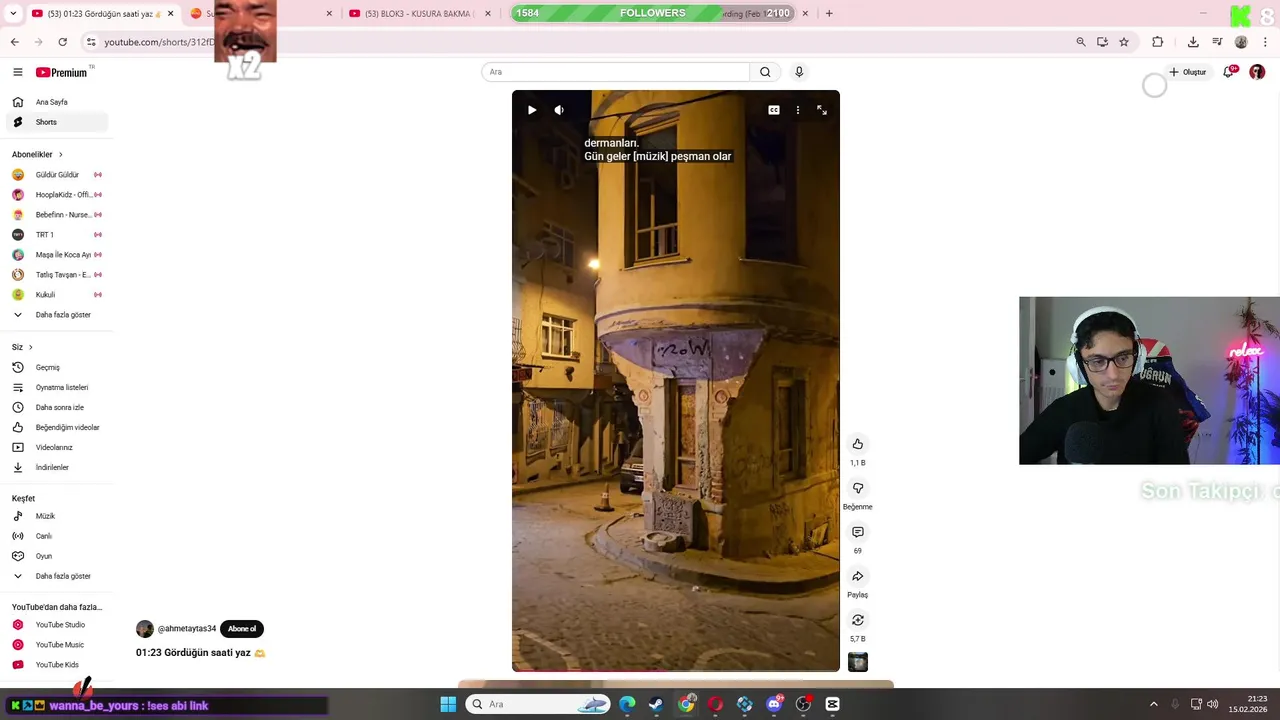Viewport: 1280px width, 720px height.
Task: Open Kukuli subscription channel
Action: click(57, 295)
